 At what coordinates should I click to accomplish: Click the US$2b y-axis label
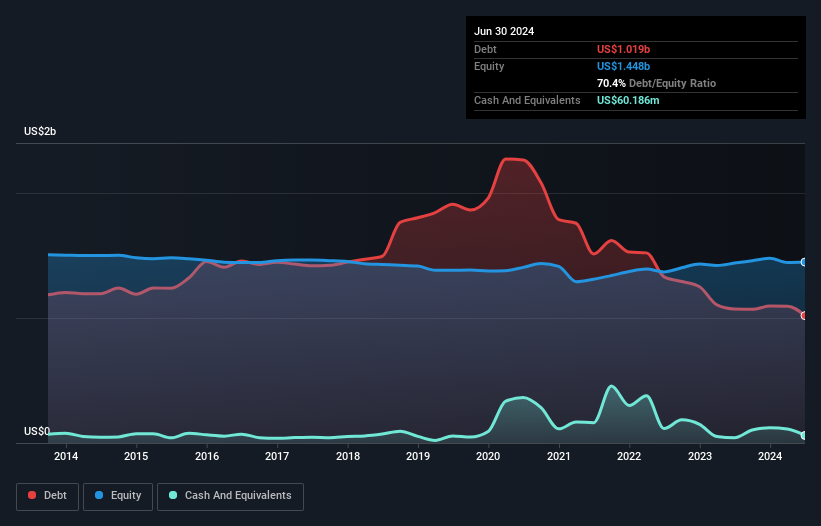point(40,131)
